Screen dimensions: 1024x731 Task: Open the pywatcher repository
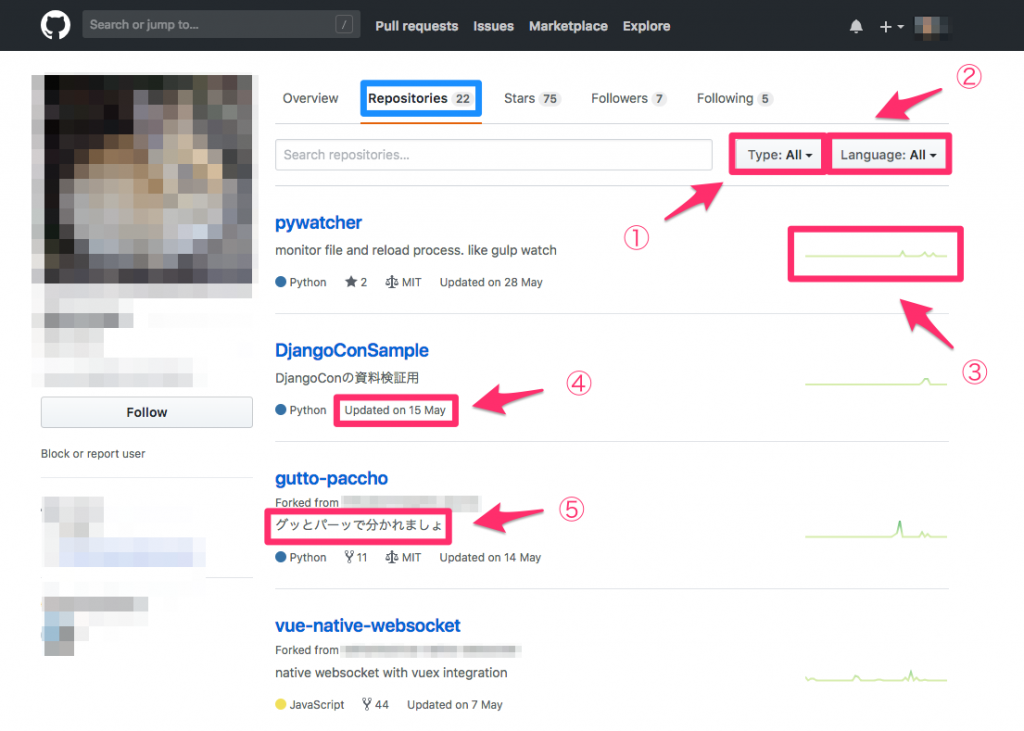pyautogui.click(x=318, y=222)
